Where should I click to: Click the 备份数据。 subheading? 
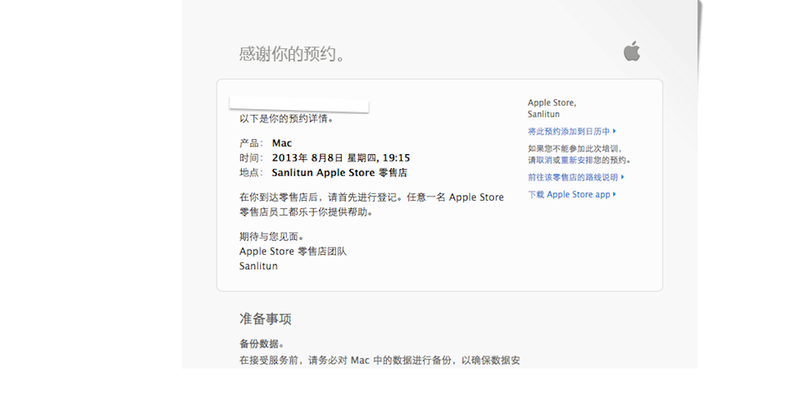[262, 343]
